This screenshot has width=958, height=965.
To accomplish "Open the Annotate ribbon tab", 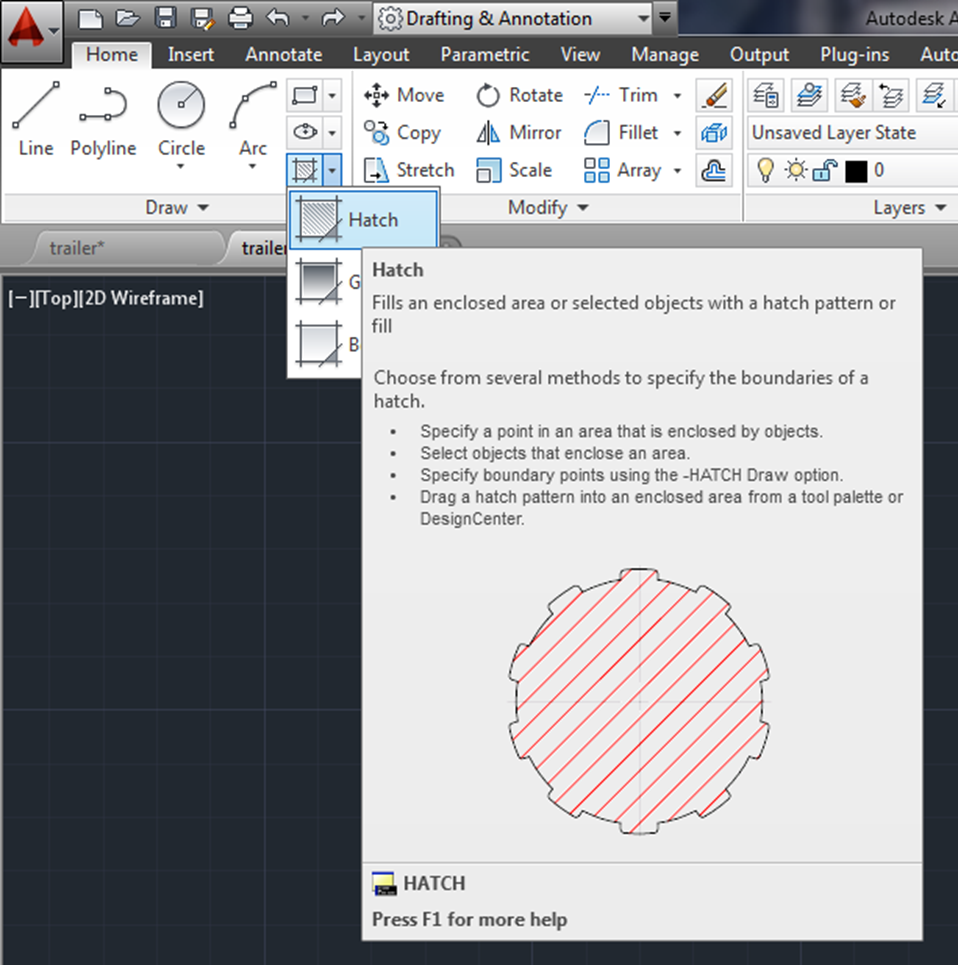I will (x=283, y=55).
